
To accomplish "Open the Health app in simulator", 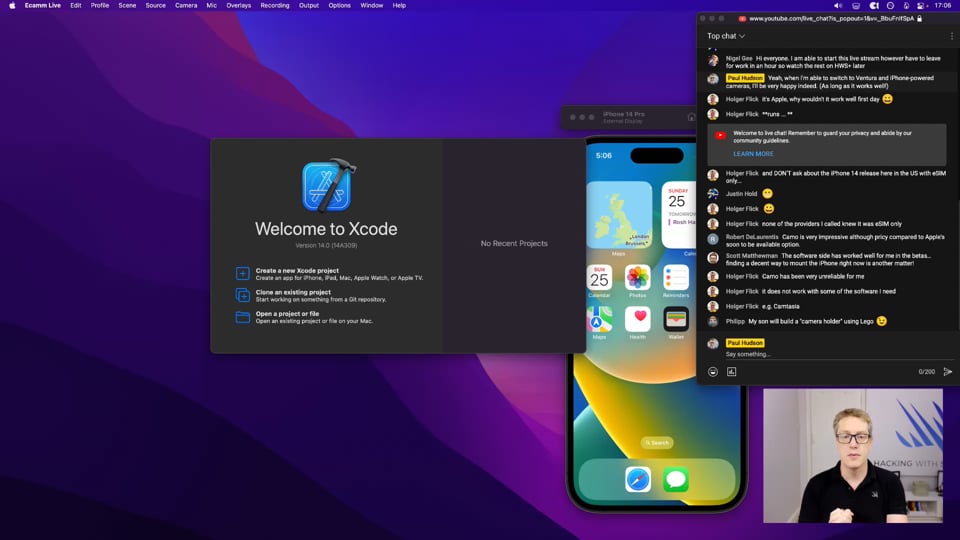I will (x=637, y=319).
